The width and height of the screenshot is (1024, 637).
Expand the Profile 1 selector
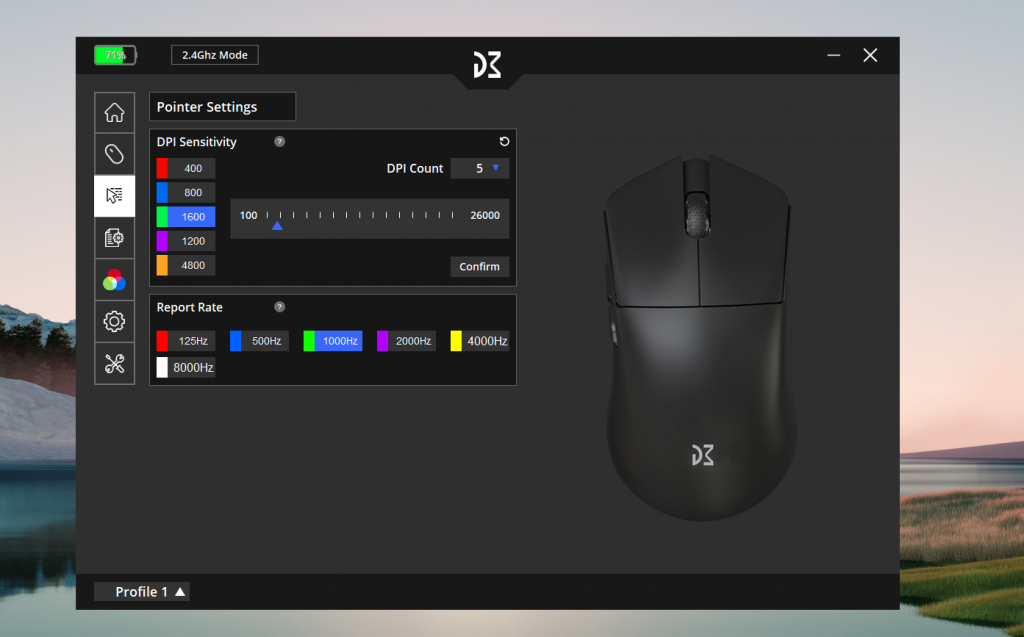pos(142,592)
